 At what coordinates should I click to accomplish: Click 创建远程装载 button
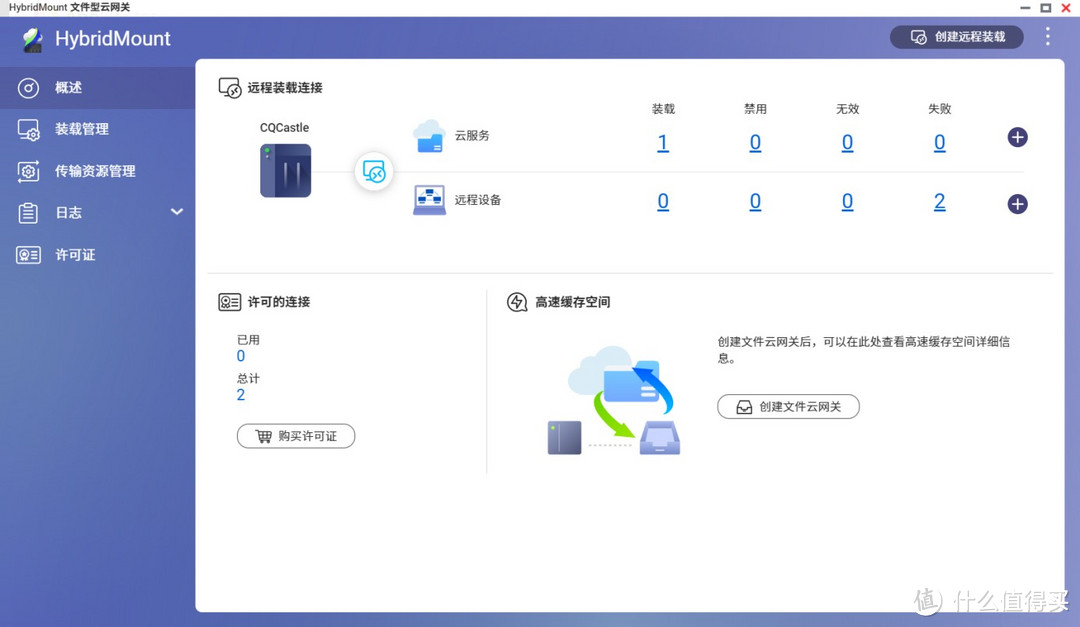(x=957, y=37)
